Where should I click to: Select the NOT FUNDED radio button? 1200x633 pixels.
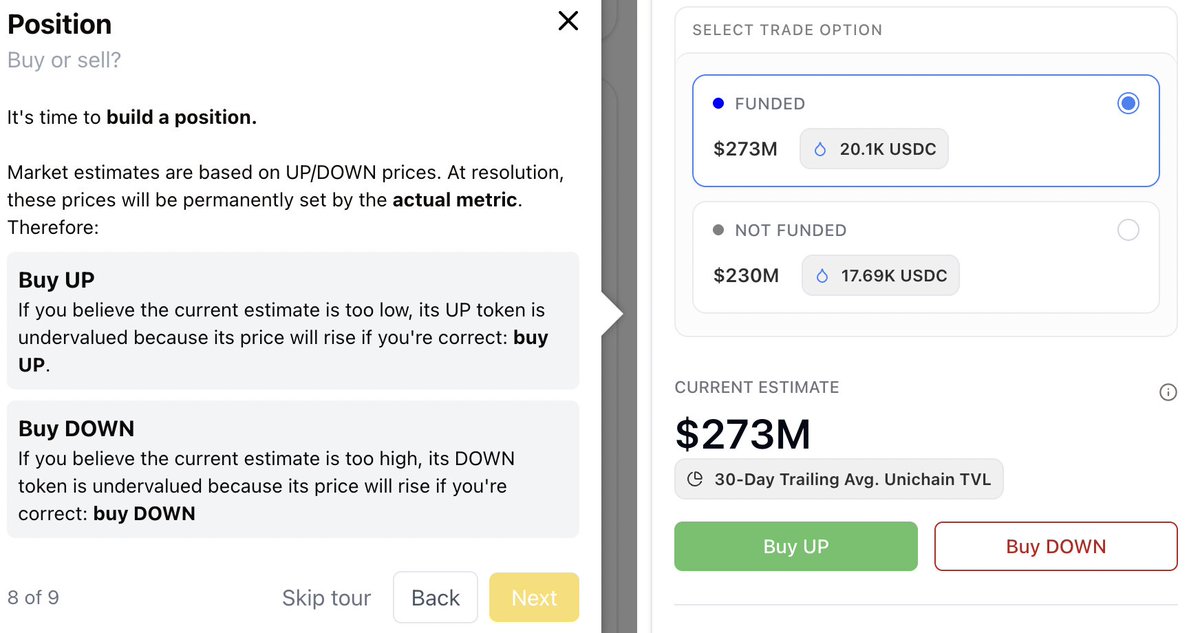click(x=1128, y=230)
